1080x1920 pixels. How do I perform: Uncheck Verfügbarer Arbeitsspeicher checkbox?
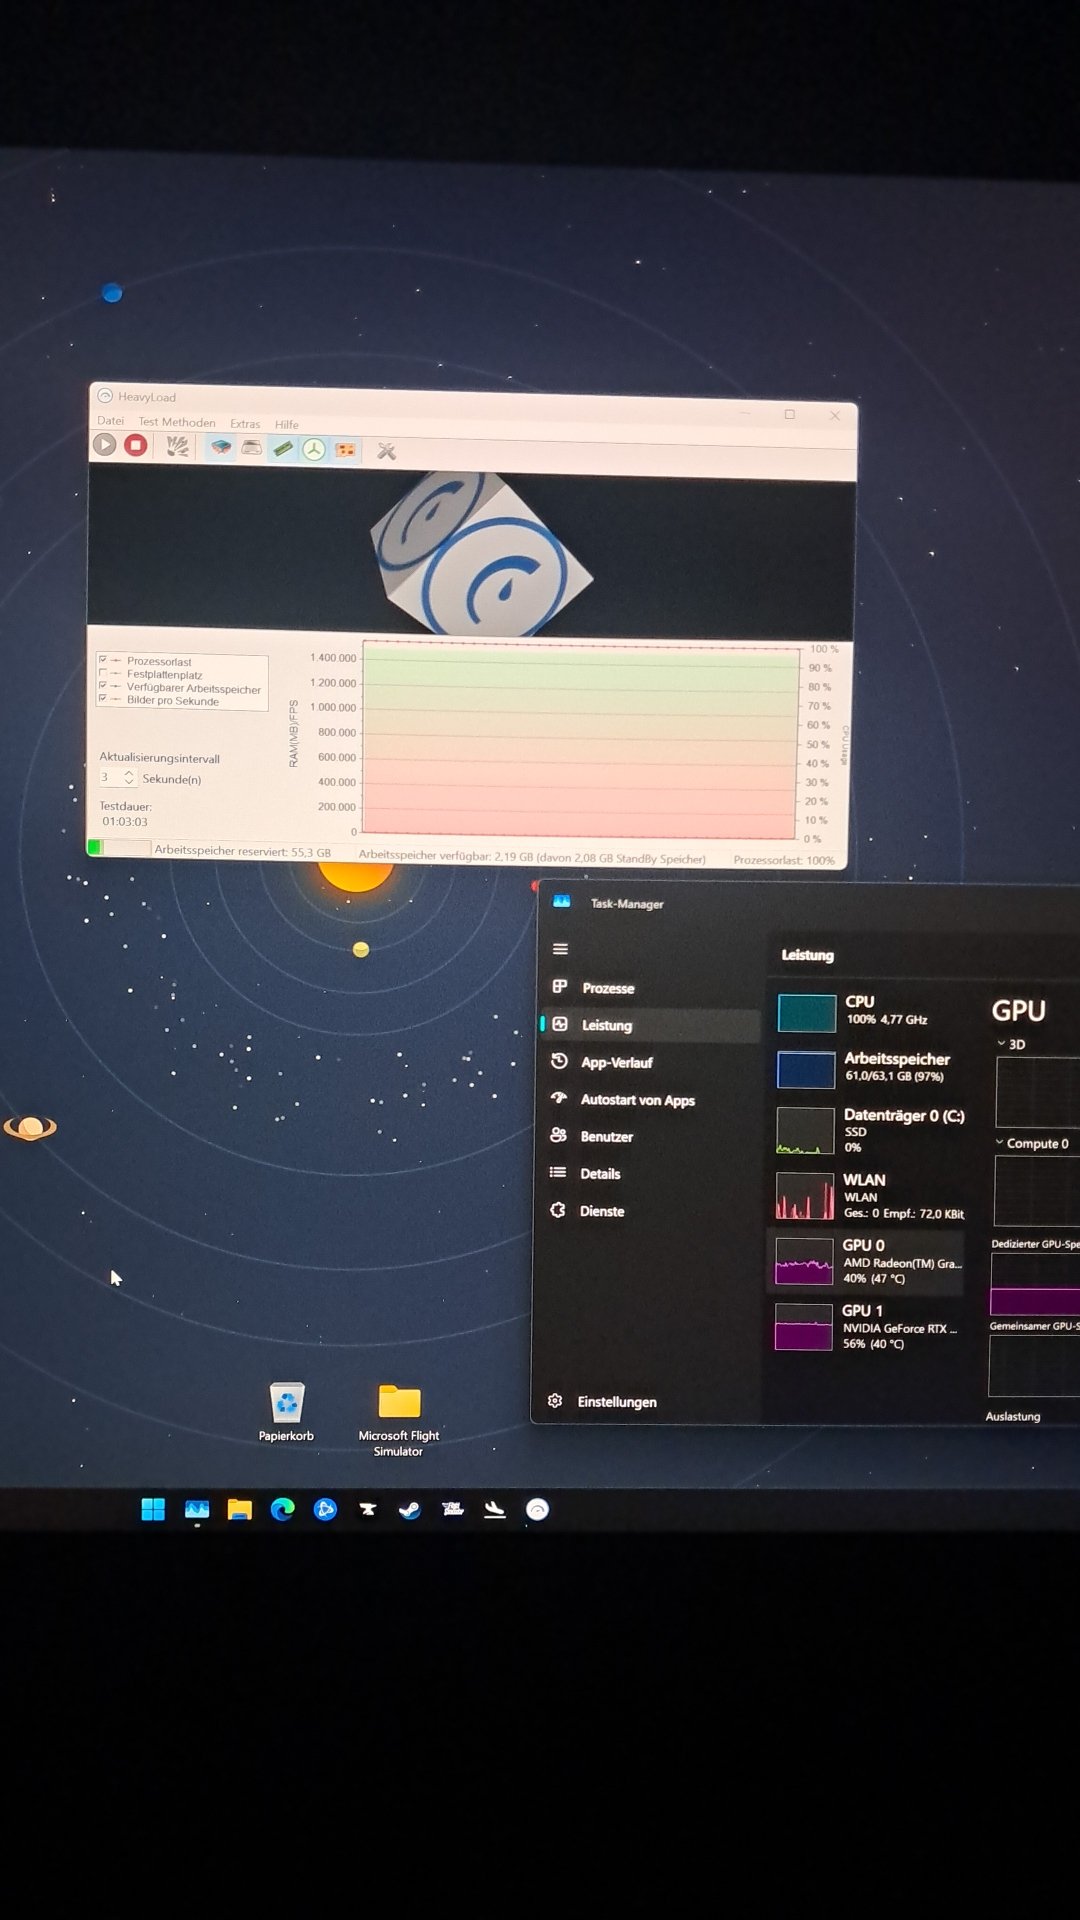coord(103,686)
